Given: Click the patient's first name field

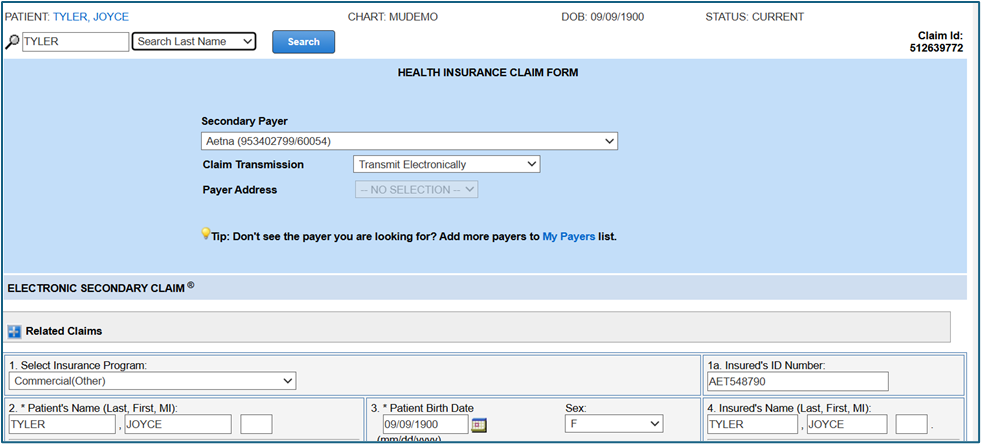Looking at the screenshot, I should [x=178, y=425].
